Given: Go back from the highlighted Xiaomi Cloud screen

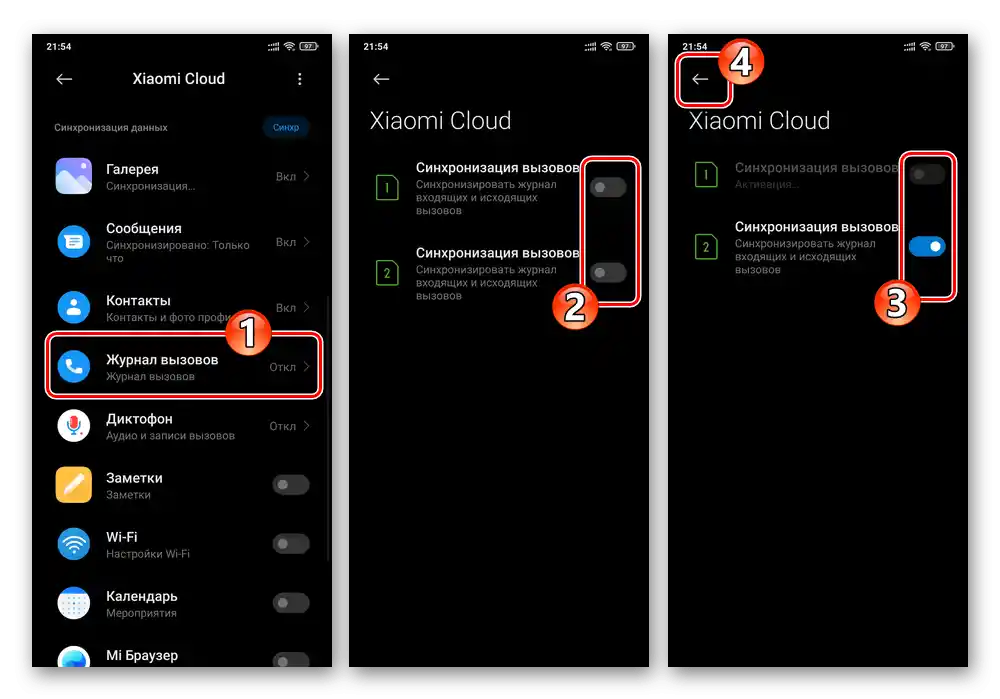Looking at the screenshot, I should [700, 79].
